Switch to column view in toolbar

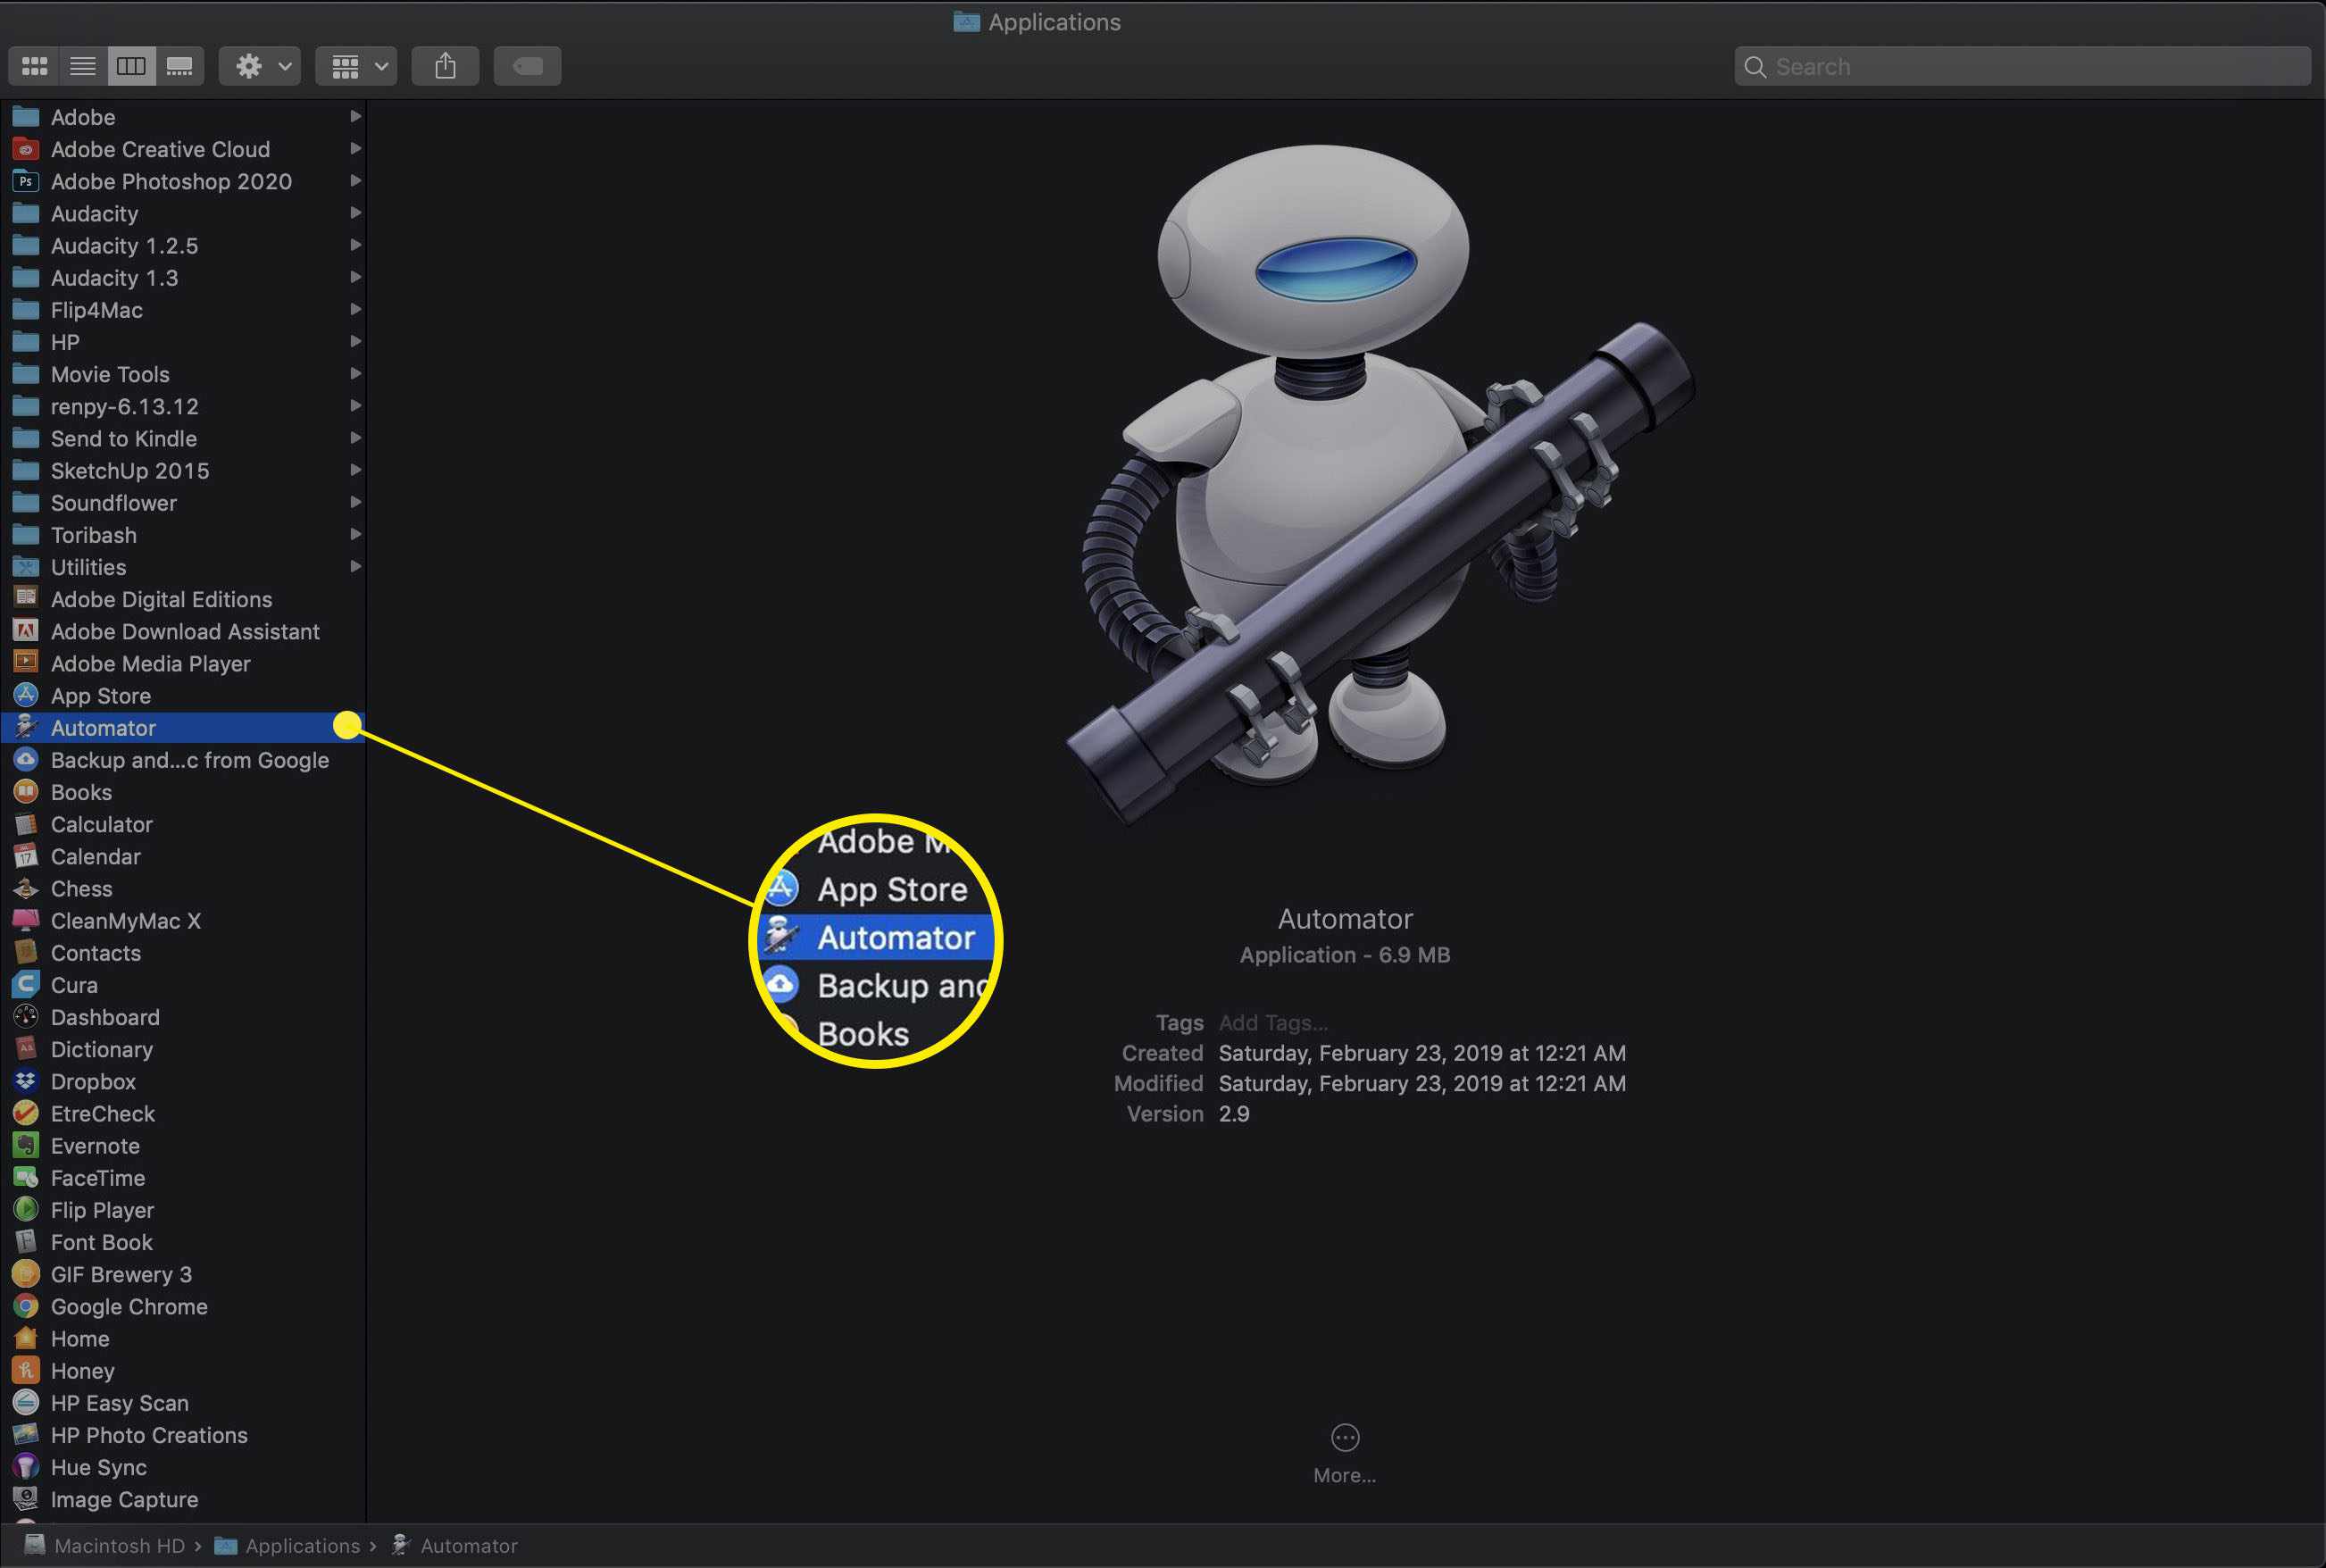click(x=131, y=66)
